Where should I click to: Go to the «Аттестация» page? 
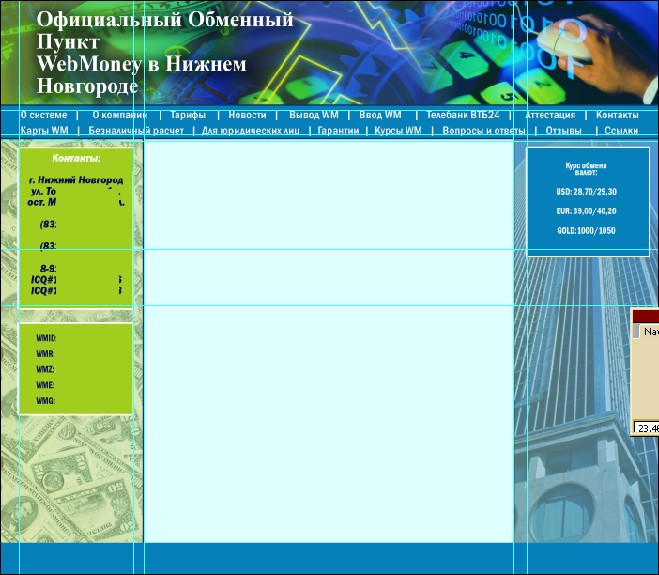pyautogui.click(x=550, y=115)
